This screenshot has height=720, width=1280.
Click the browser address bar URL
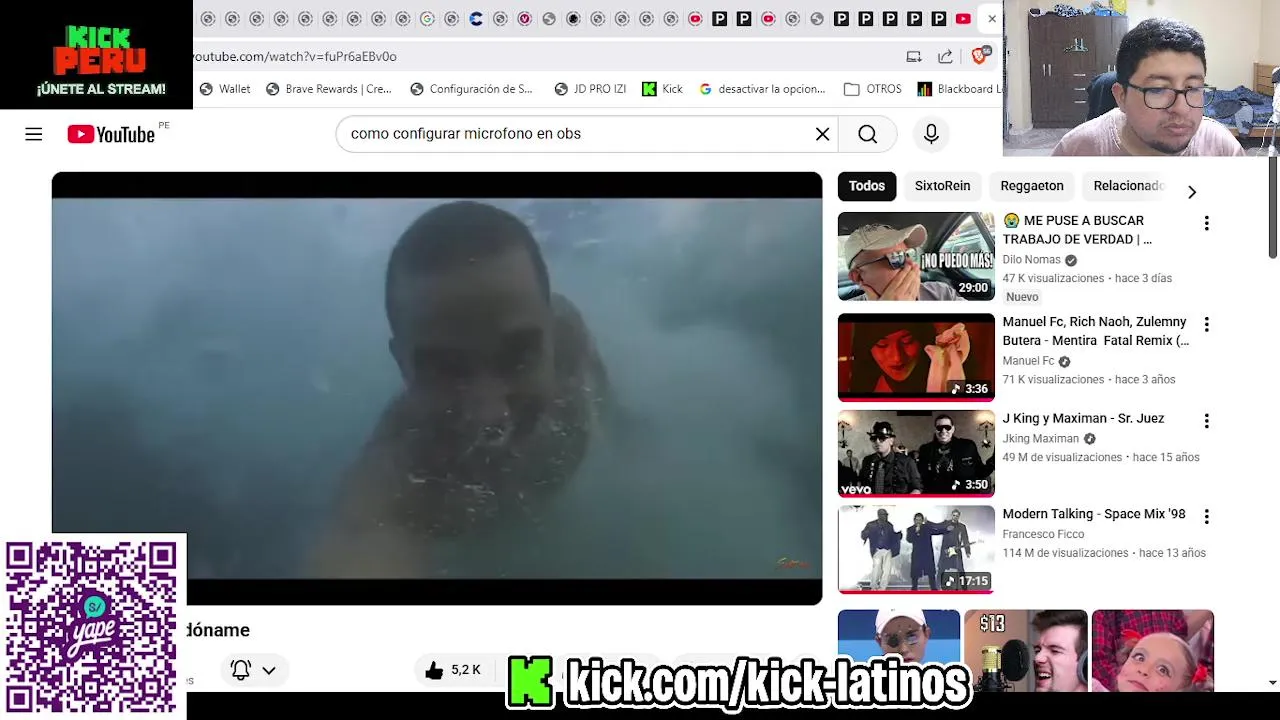295,56
